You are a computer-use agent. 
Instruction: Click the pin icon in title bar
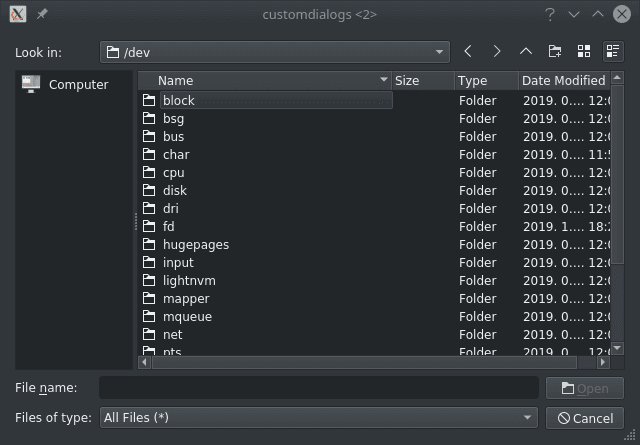click(42, 14)
